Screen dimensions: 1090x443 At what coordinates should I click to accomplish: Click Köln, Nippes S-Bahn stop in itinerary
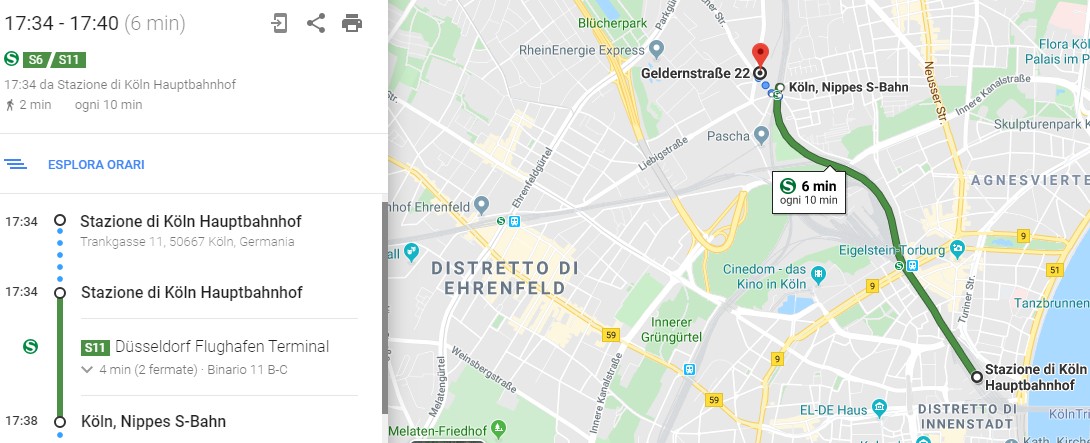(x=154, y=421)
